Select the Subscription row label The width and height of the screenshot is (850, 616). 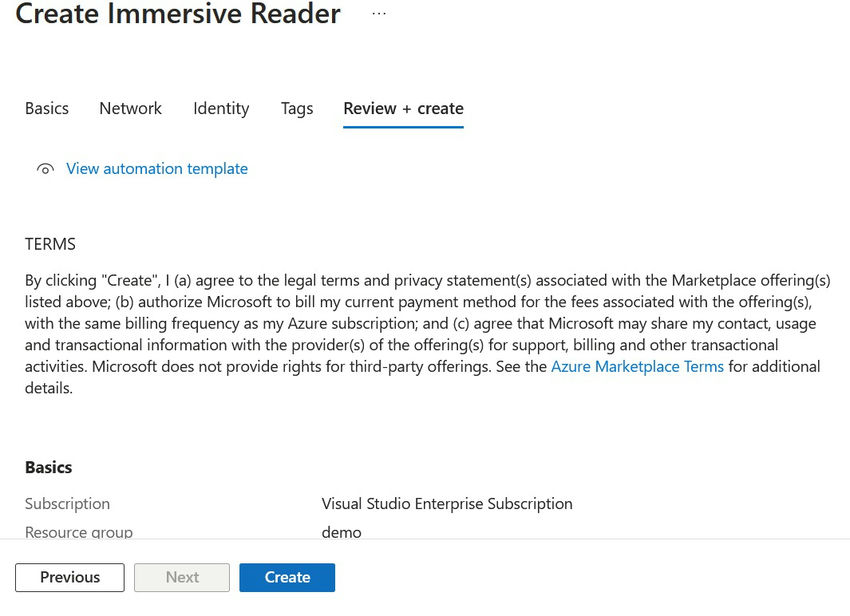[x=67, y=503]
